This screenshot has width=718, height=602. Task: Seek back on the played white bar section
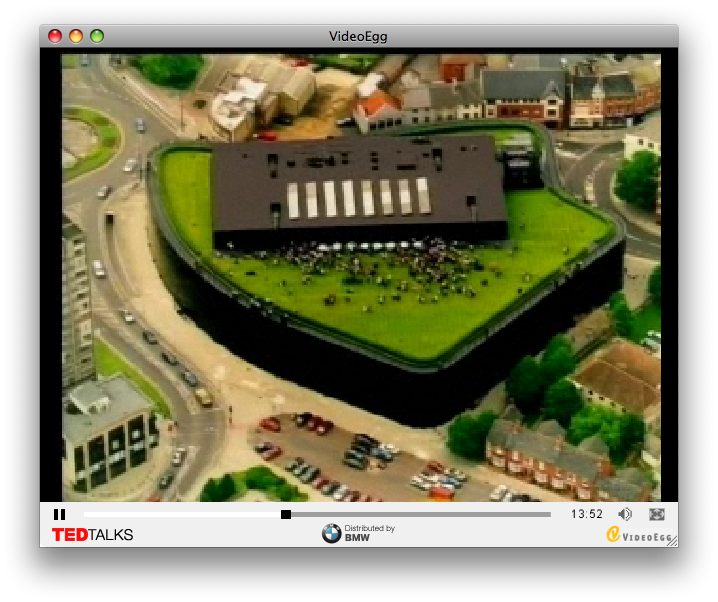(180, 514)
